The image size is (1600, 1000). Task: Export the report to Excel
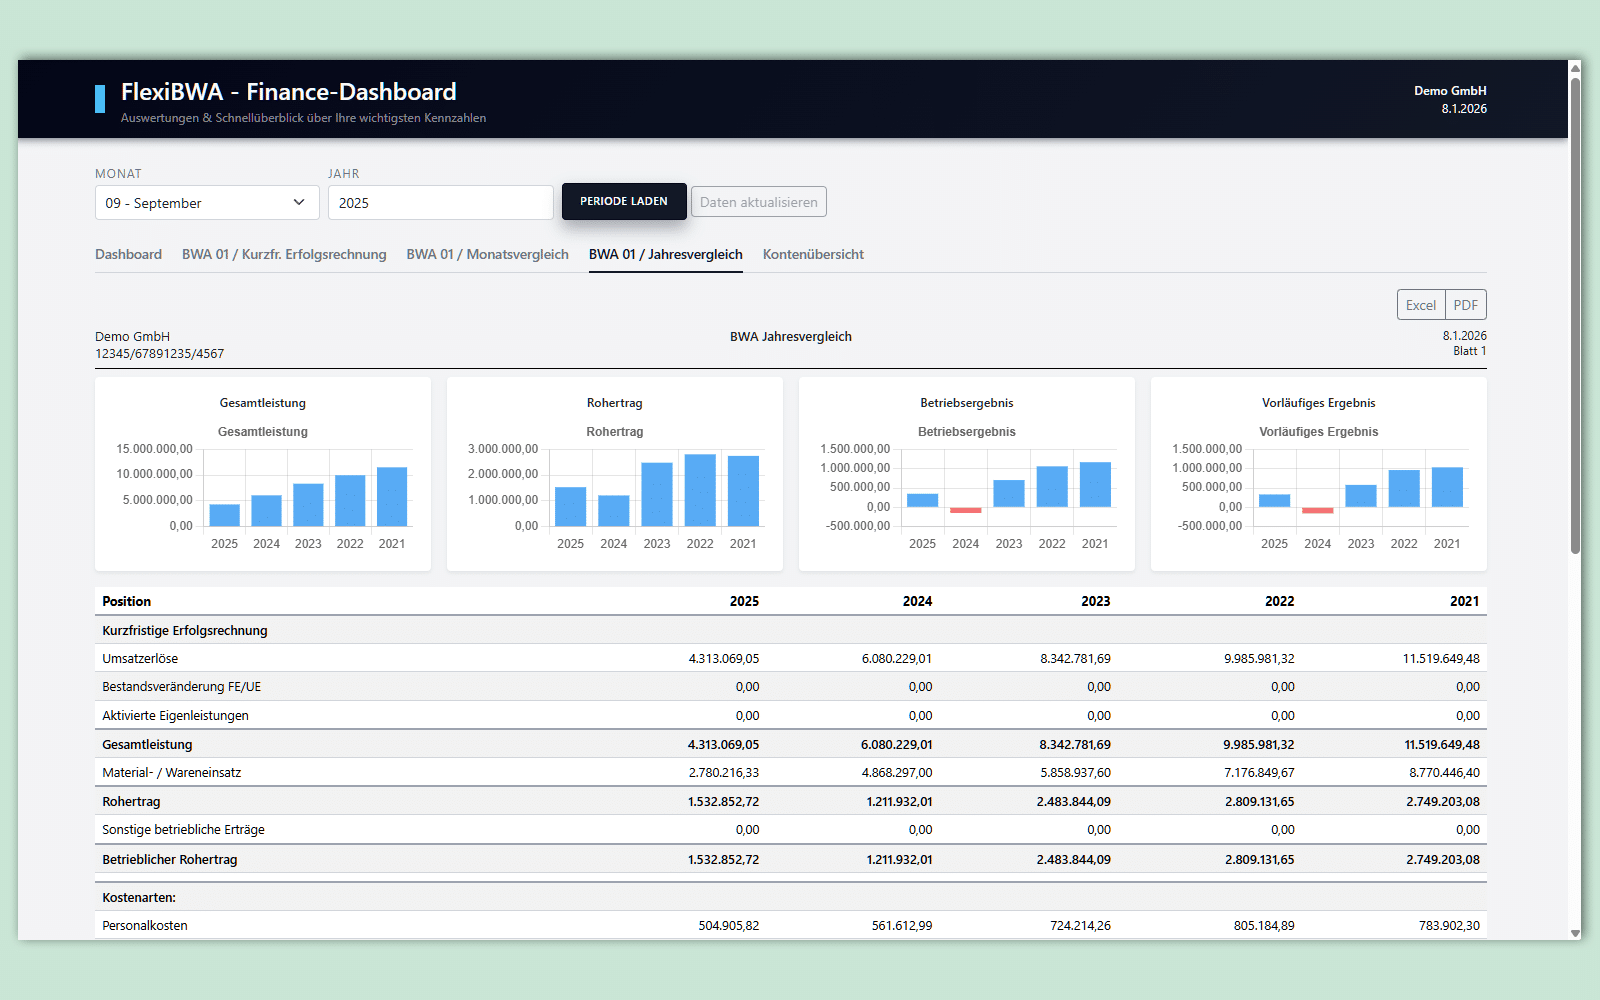[x=1420, y=305]
